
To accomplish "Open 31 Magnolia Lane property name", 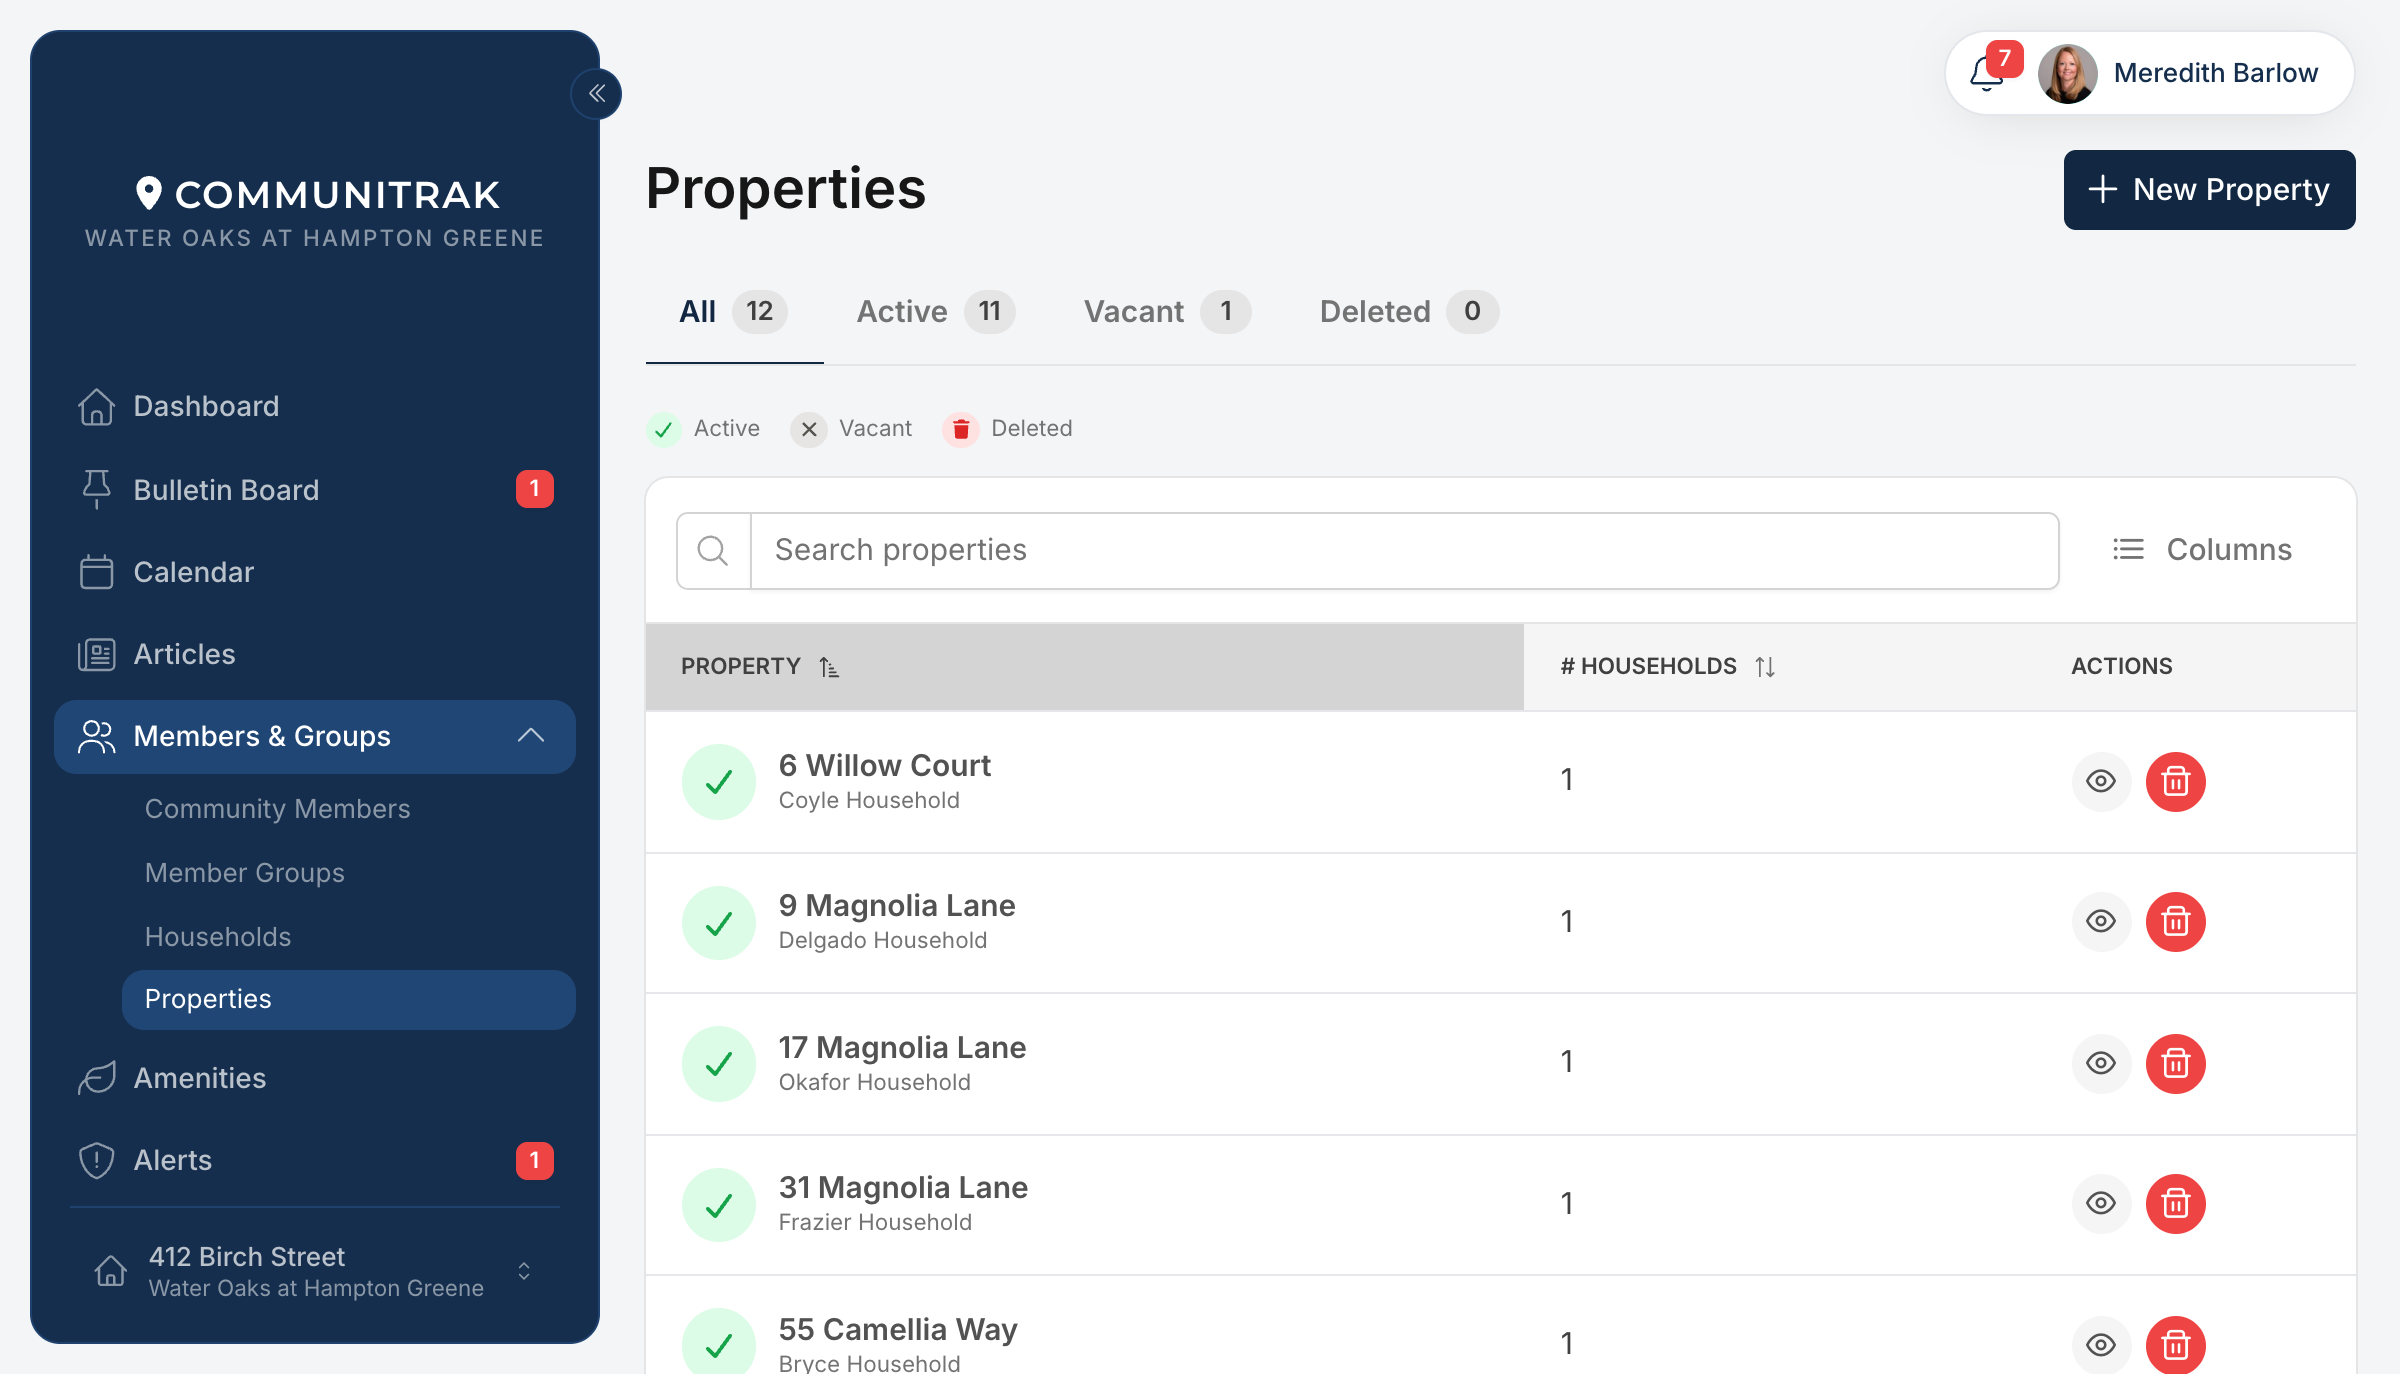I will (x=903, y=1187).
